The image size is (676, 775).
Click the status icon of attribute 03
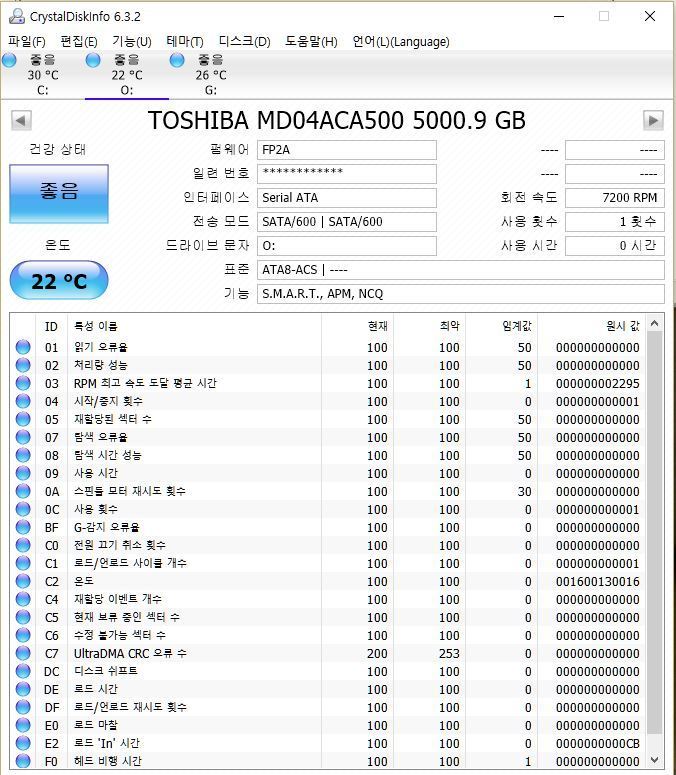[x=23, y=383]
